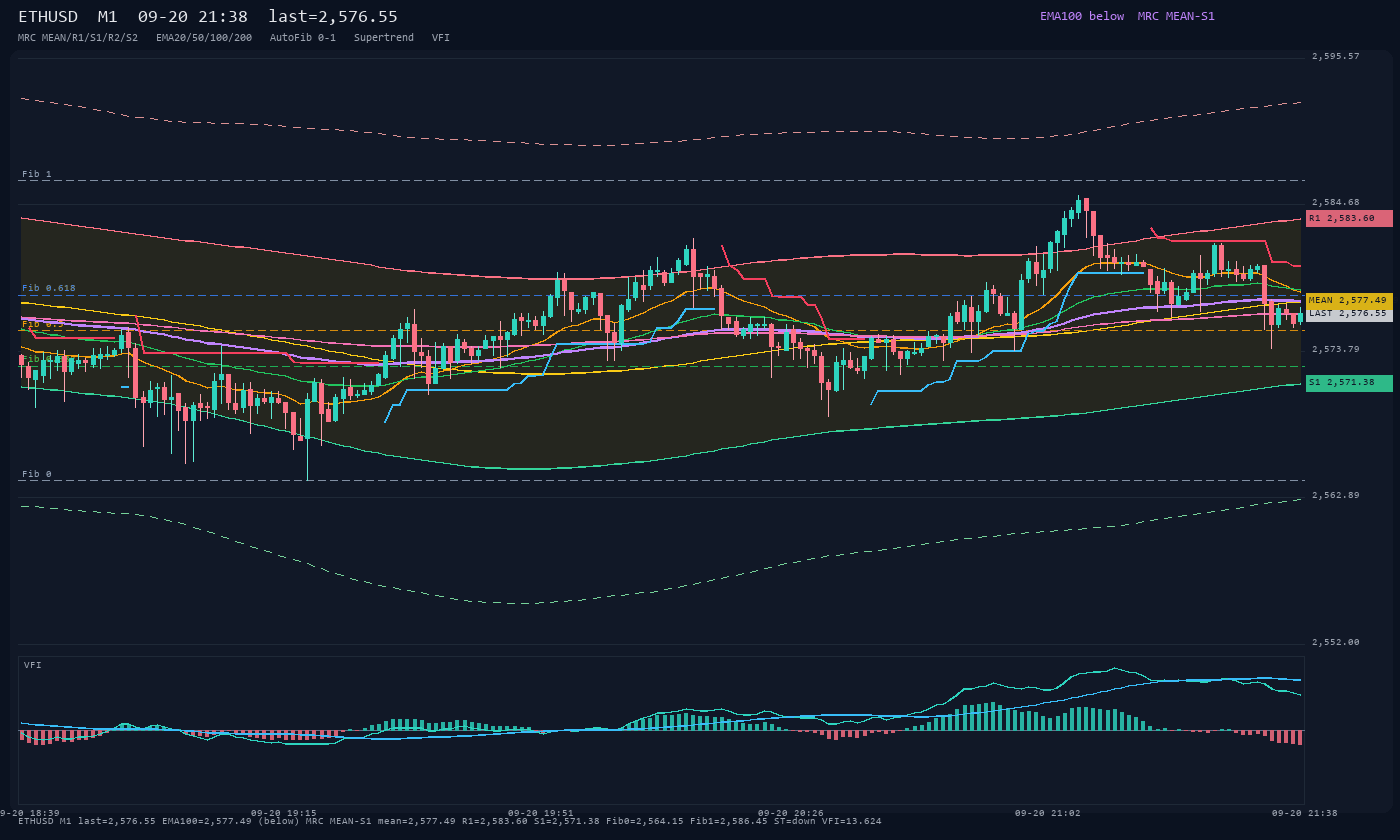The width and height of the screenshot is (1400, 840).
Task: Click the 2,562.89 price axis label
Action: tap(1336, 495)
